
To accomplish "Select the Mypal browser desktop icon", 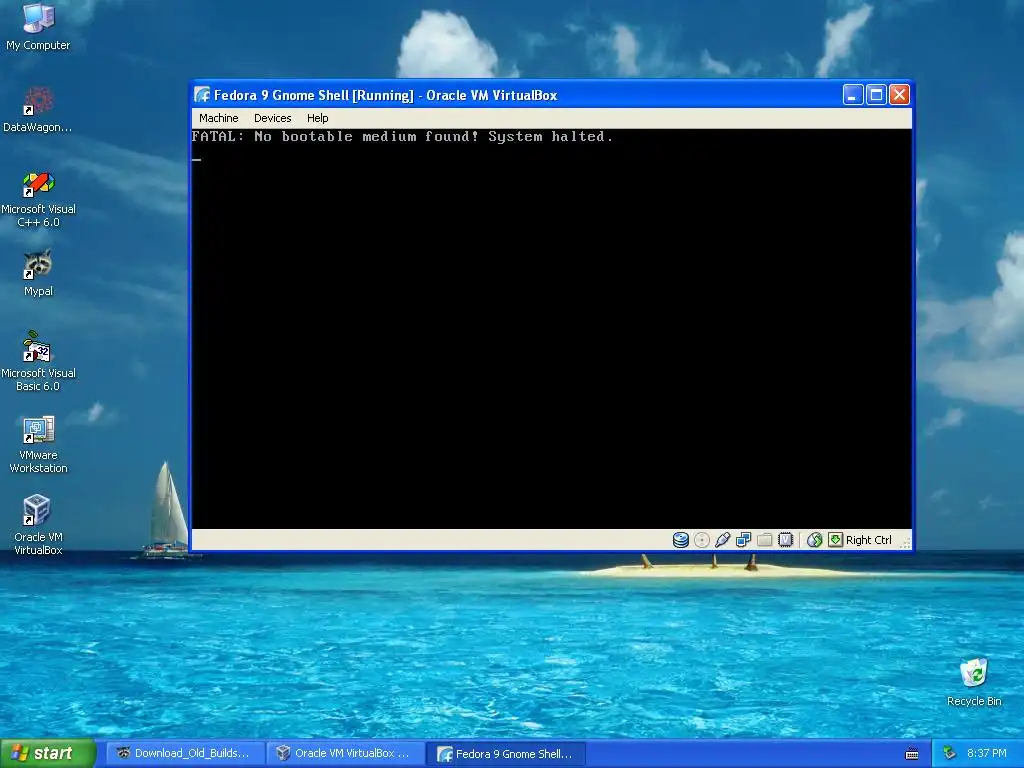I will pyautogui.click(x=38, y=273).
